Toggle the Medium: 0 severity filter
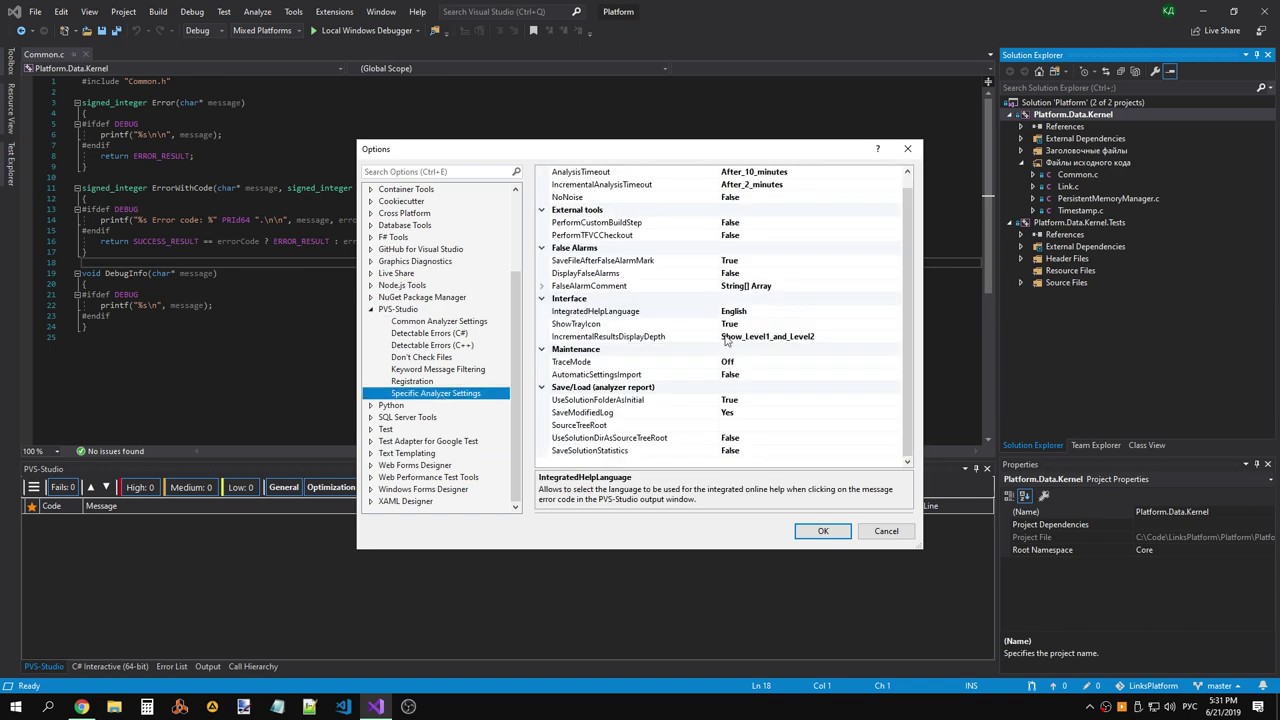 [x=190, y=487]
